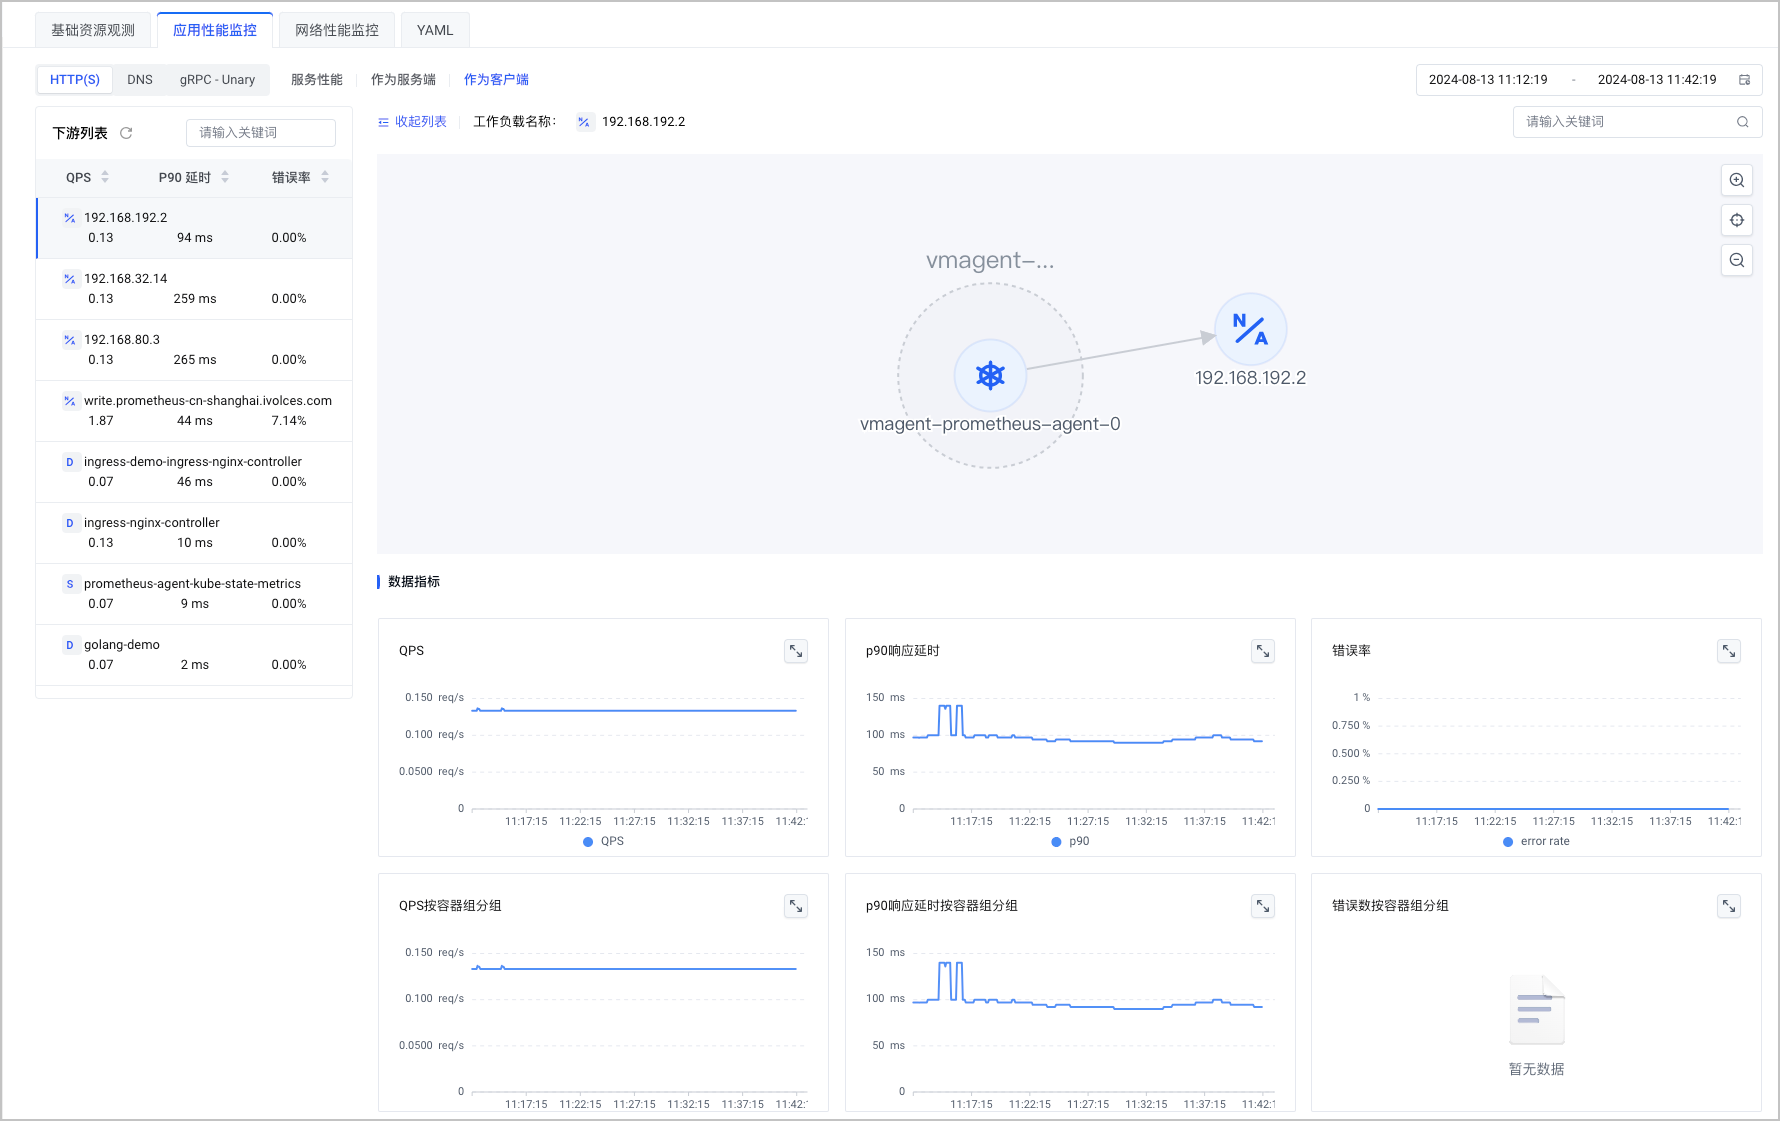The width and height of the screenshot is (1780, 1121).
Task: Click icon before 192.168.32.14 row
Action: point(70,279)
